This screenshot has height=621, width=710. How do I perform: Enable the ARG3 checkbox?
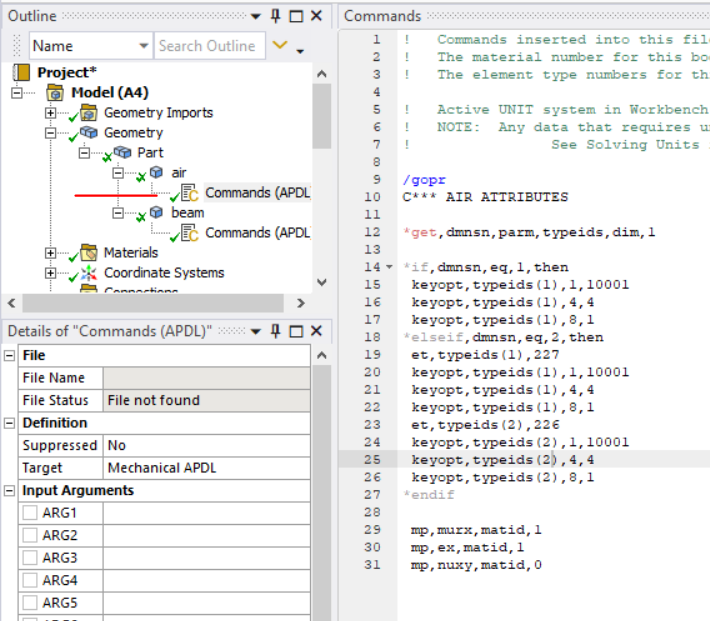[x=30, y=558]
